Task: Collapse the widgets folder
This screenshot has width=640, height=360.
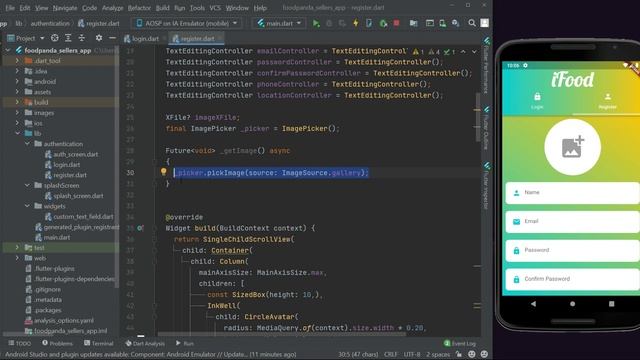Action: click(27, 206)
